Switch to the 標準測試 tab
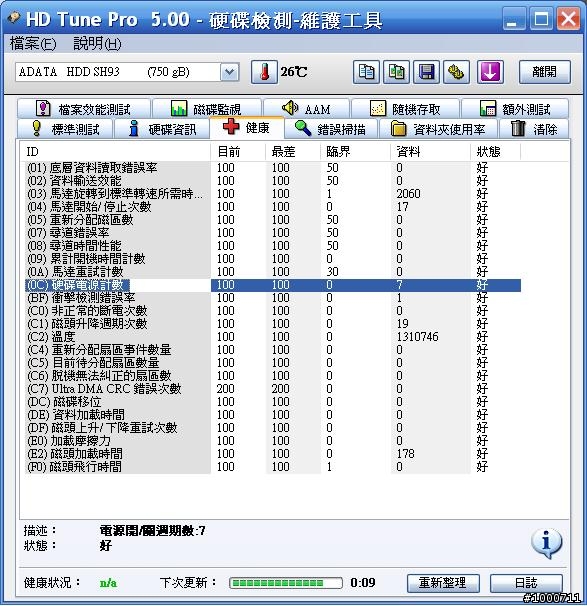587x606 pixels. point(65,129)
